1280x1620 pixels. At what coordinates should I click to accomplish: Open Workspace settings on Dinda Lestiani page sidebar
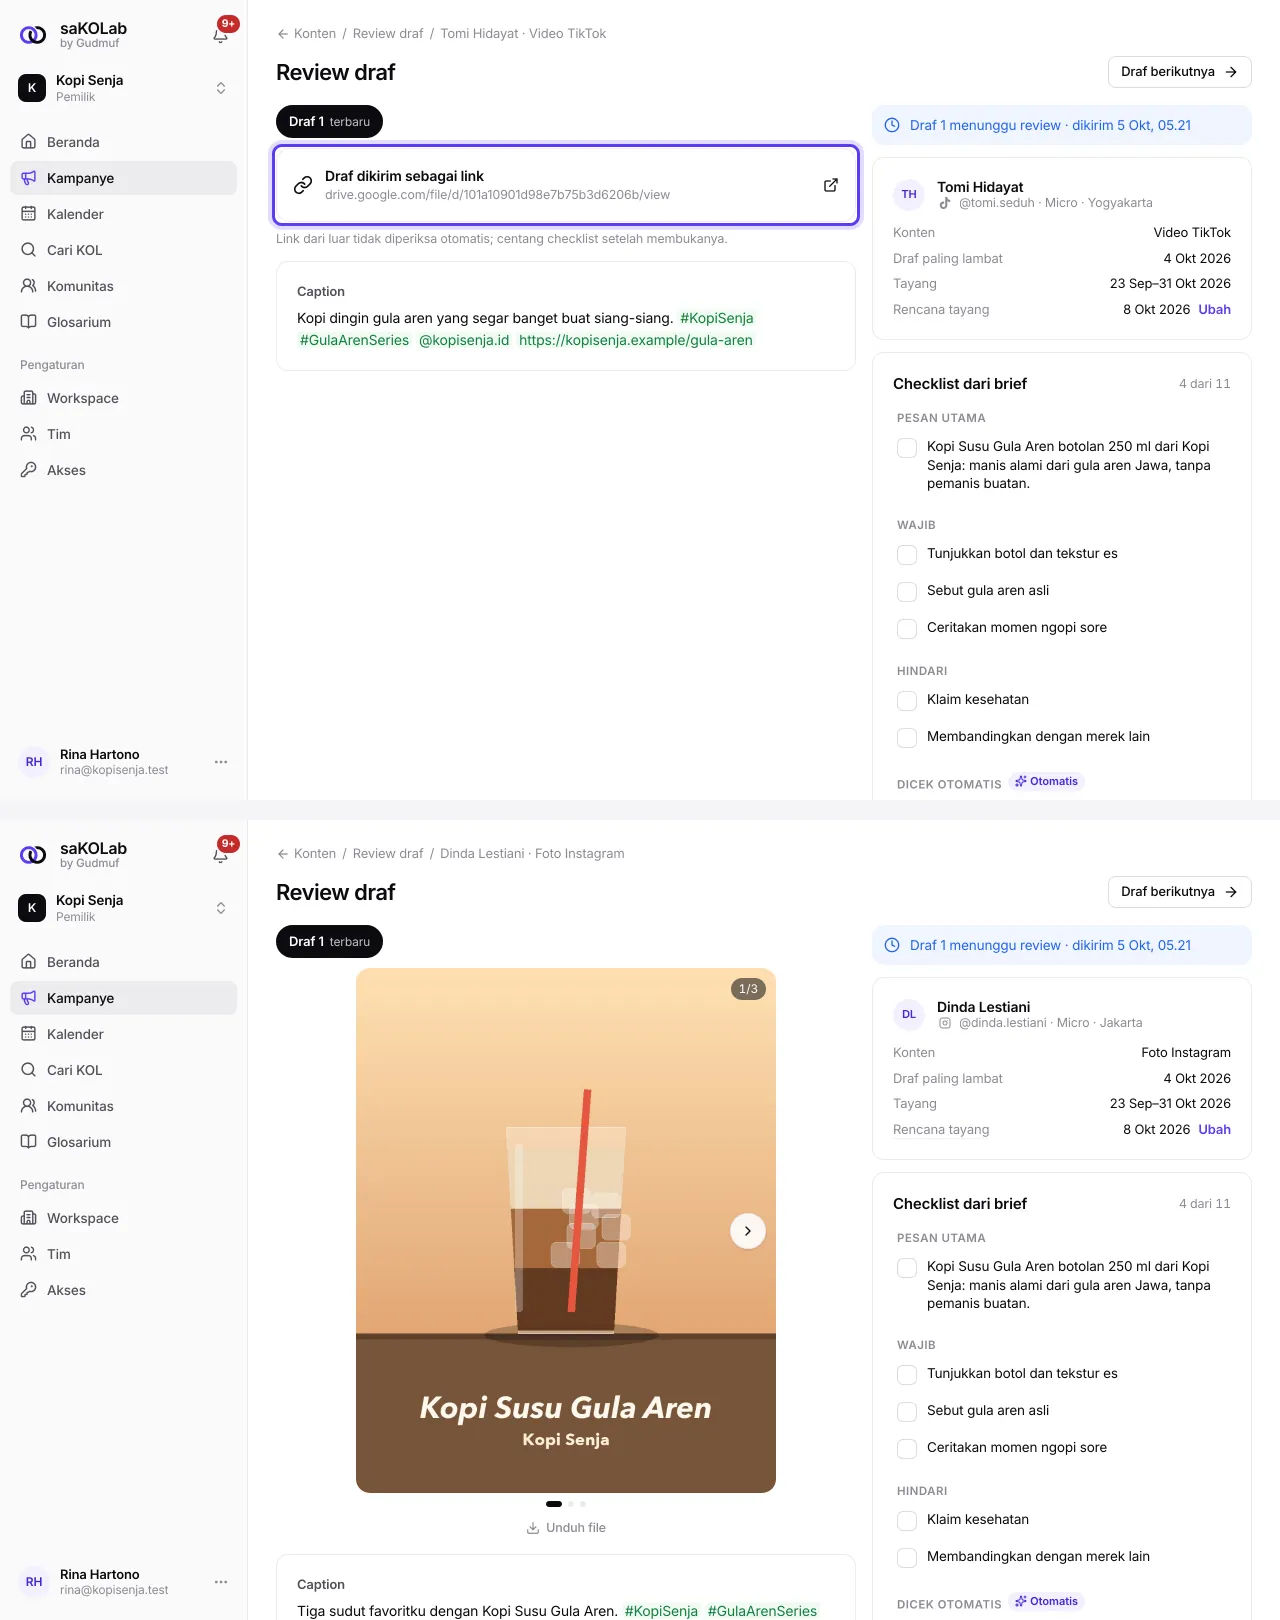pyautogui.click(x=123, y=1218)
